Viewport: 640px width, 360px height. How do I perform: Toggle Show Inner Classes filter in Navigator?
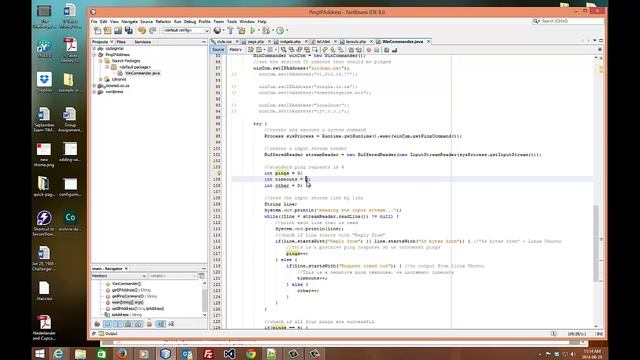pyautogui.click(x=138, y=324)
